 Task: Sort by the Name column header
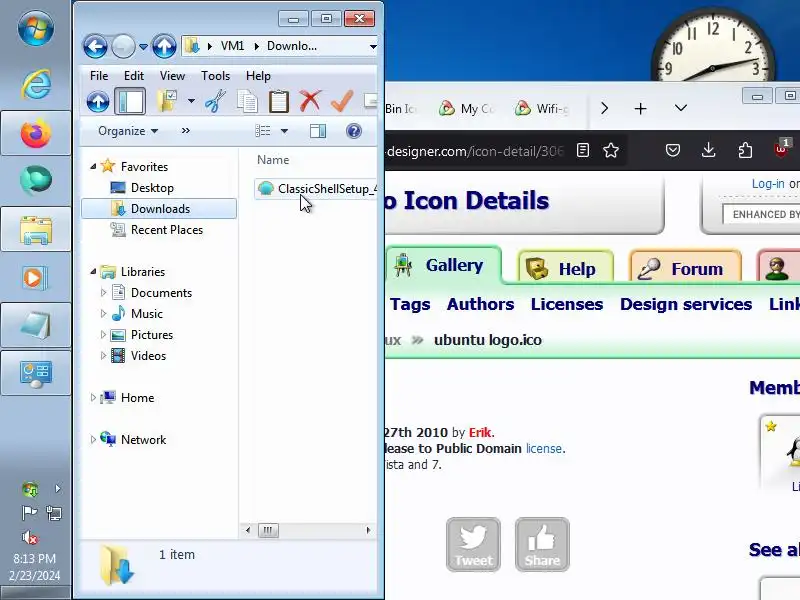click(x=273, y=160)
